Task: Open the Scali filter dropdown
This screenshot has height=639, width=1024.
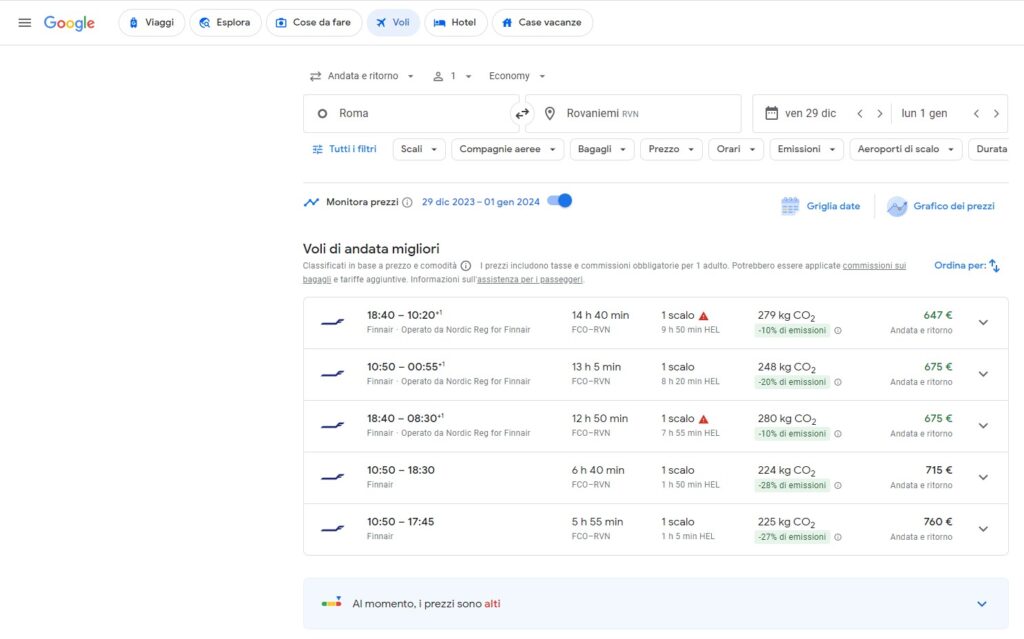Action: click(419, 149)
